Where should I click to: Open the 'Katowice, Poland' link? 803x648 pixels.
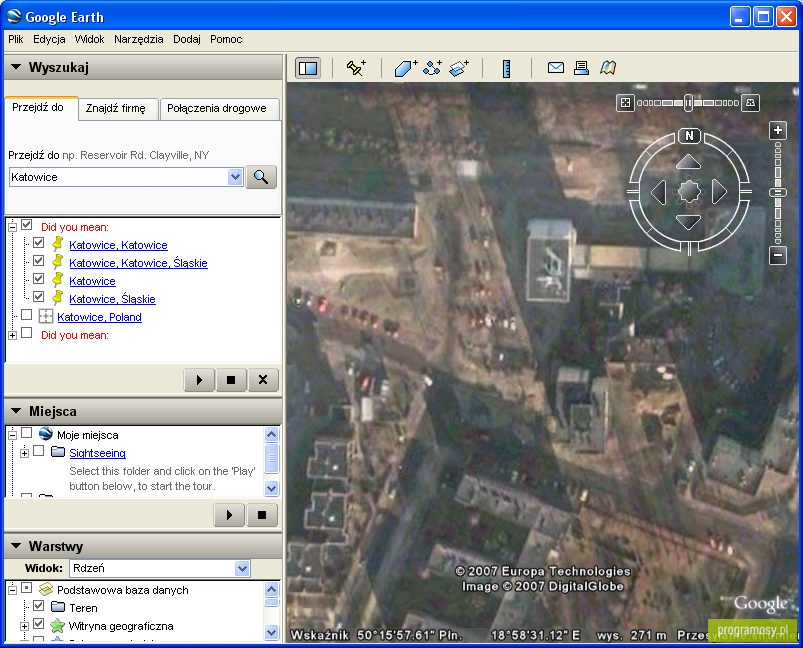pos(99,317)
